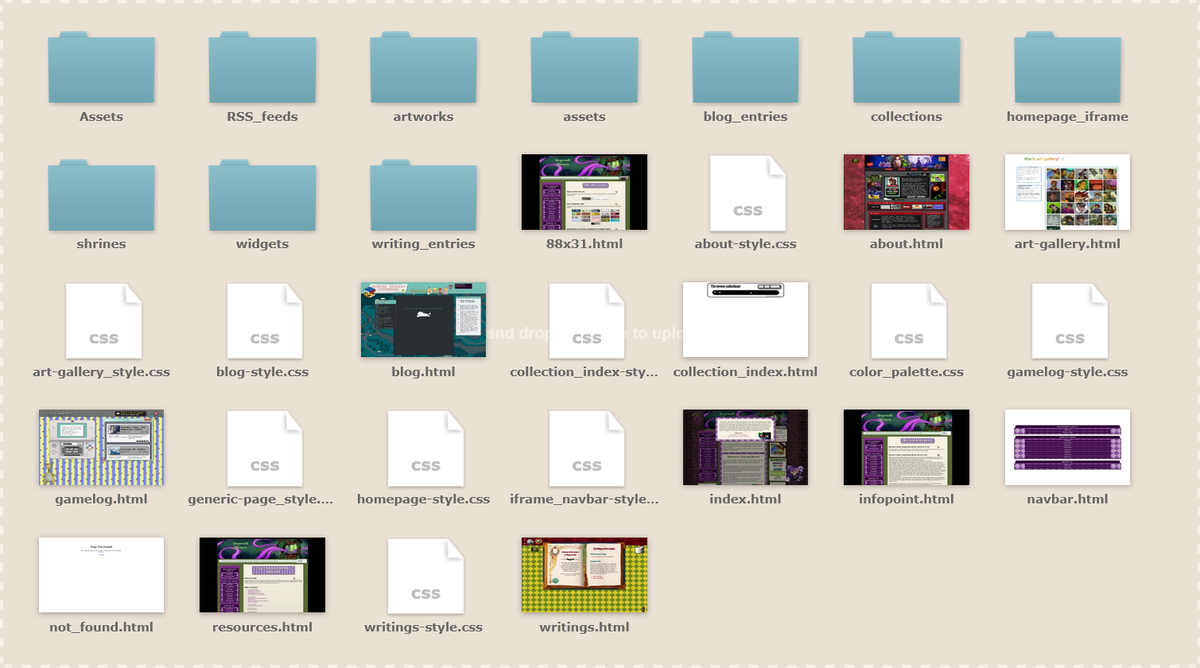The width and height of the screenshot is (1200, 668).
Task: Open the RSS_feeds folder
Action: tap(262, 67)
